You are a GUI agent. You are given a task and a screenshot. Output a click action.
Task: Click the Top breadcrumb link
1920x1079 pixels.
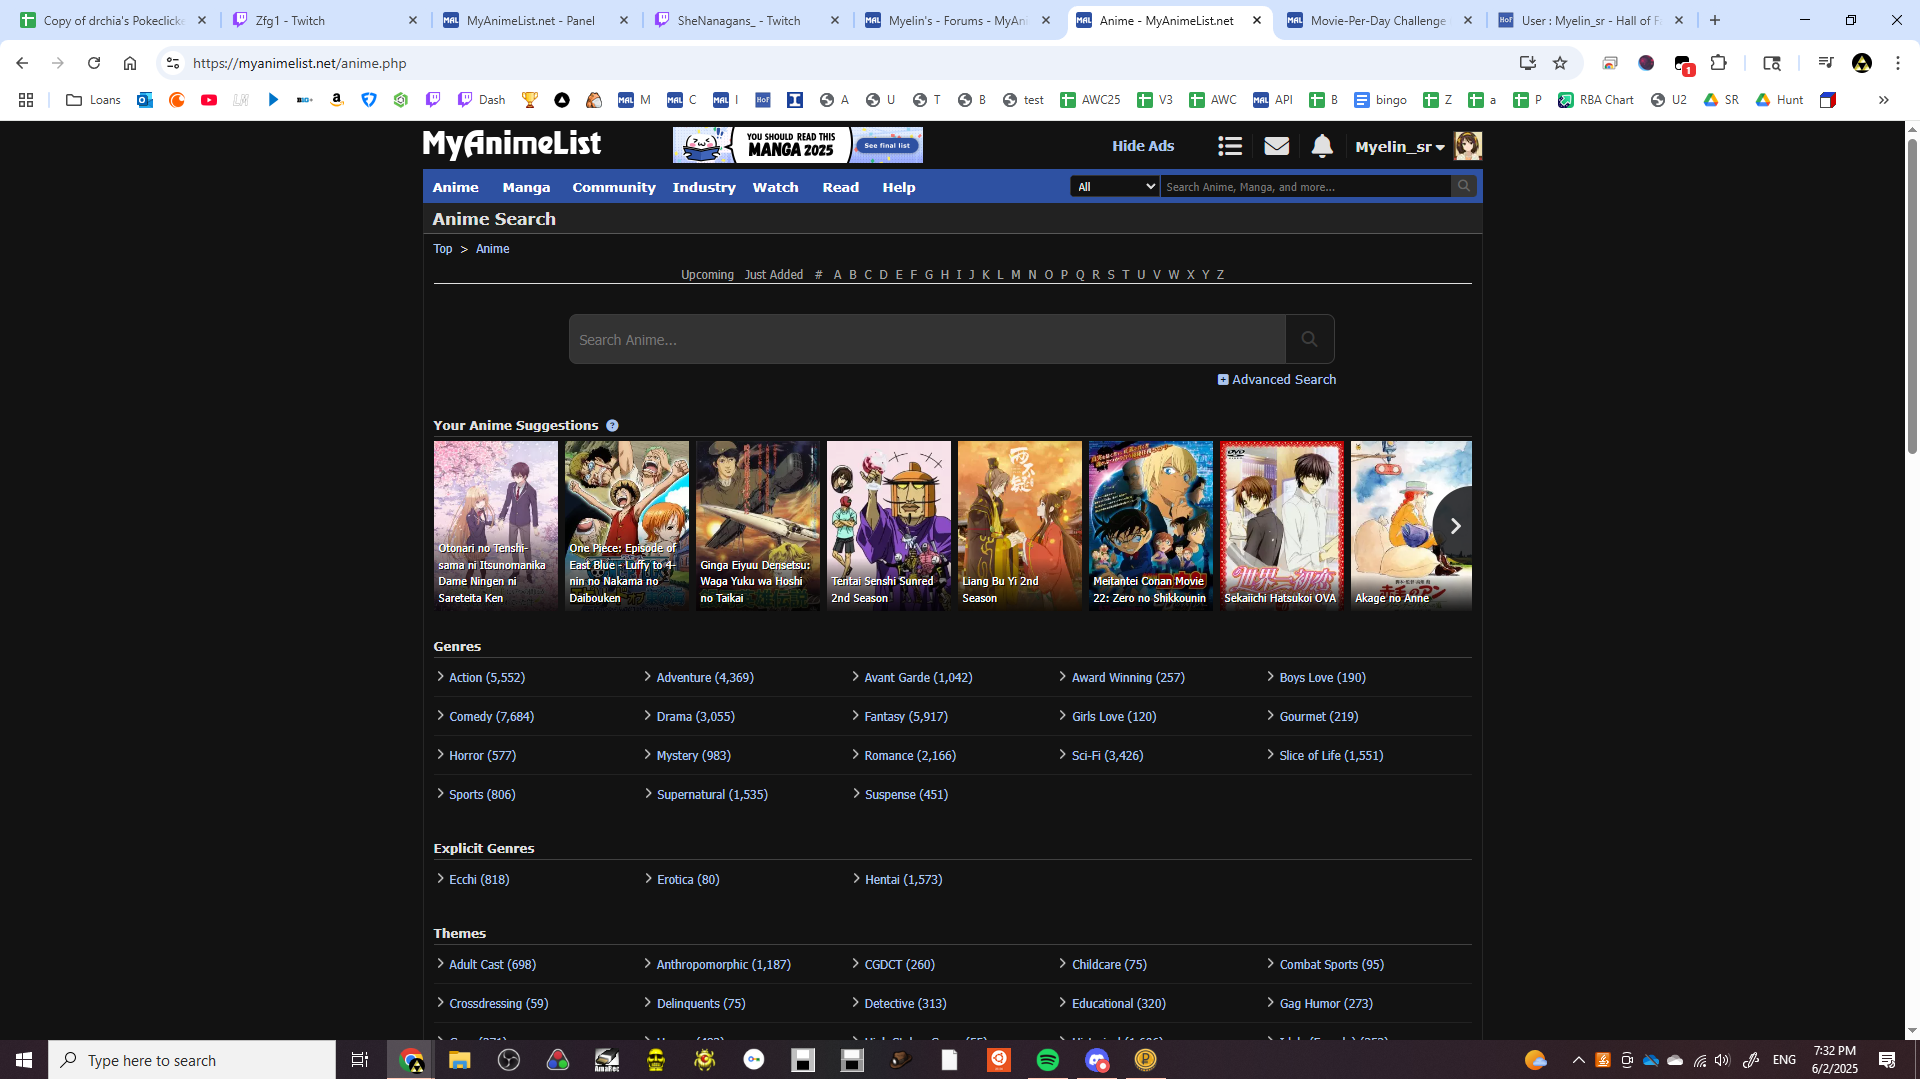[x=443, y=249]
